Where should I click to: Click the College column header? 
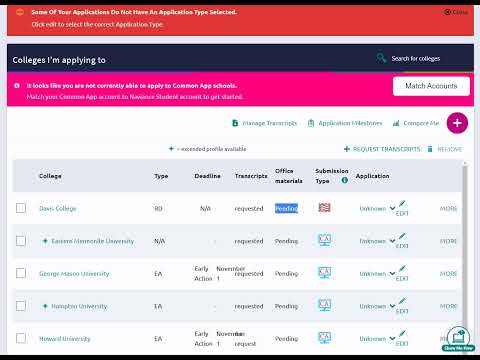(50, 176)
